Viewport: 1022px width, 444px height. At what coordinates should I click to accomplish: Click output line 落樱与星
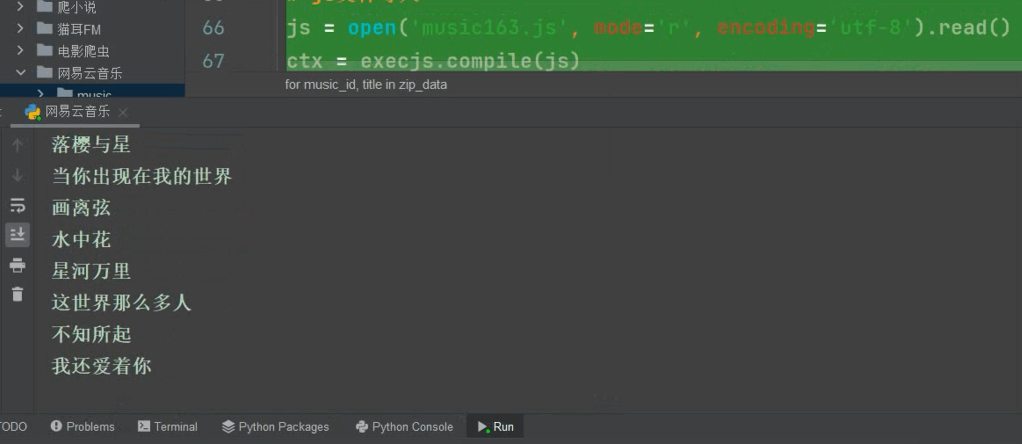click(91, 144)
